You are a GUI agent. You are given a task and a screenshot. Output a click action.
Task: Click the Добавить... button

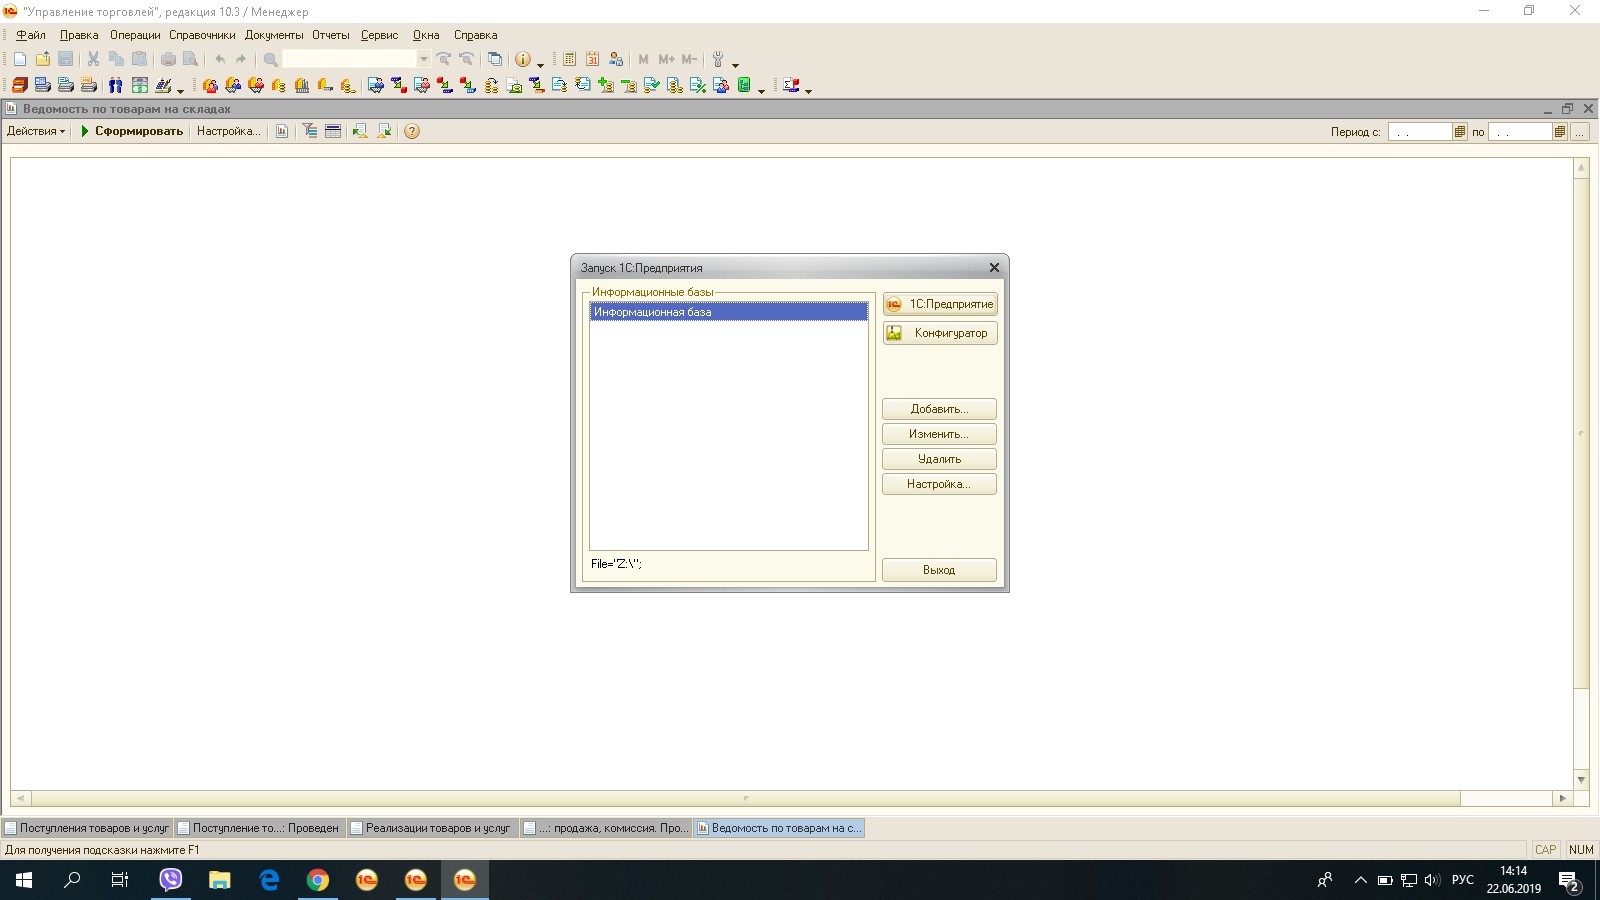click(x=939, y=409)
